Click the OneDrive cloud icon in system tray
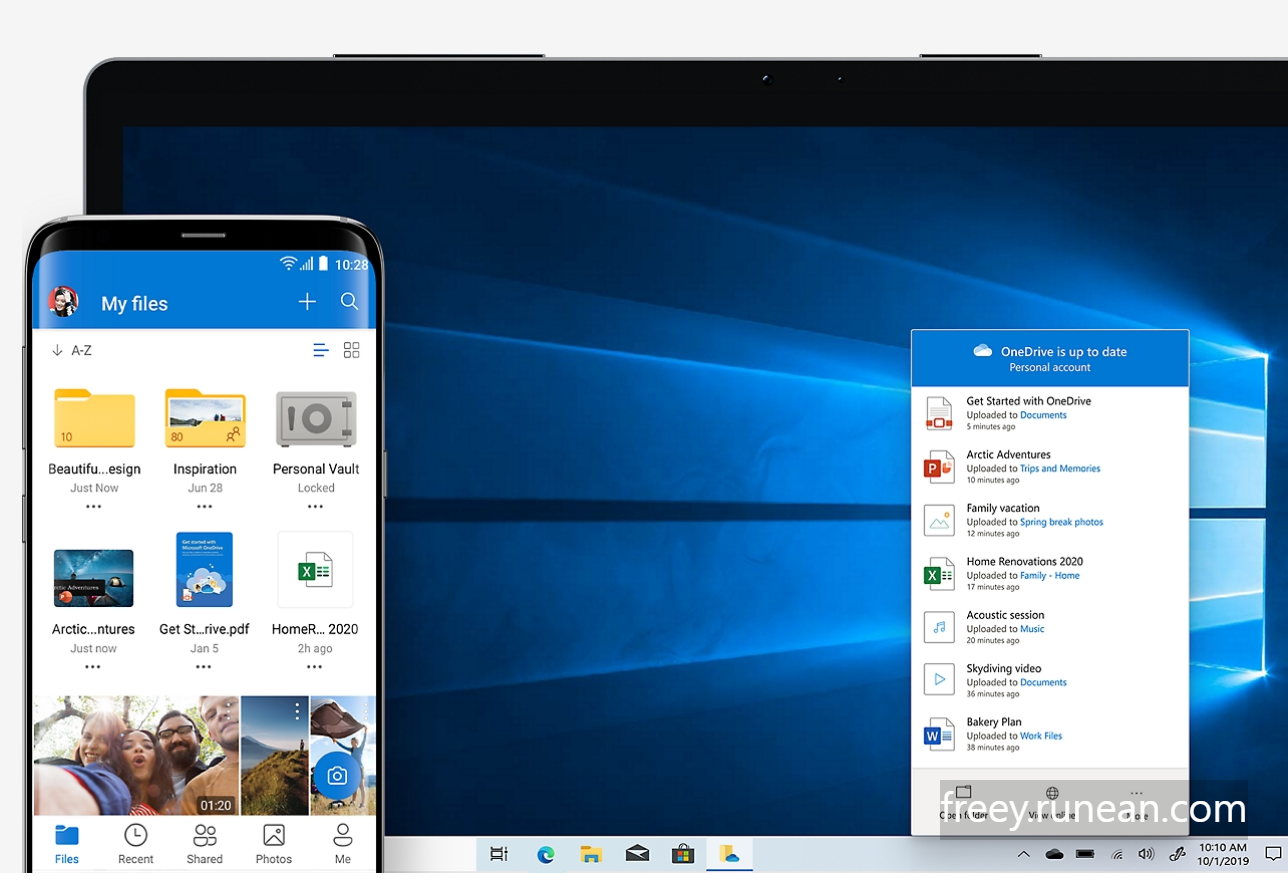Viewport: 1288px width, 880px height. tap(1053, 854)
